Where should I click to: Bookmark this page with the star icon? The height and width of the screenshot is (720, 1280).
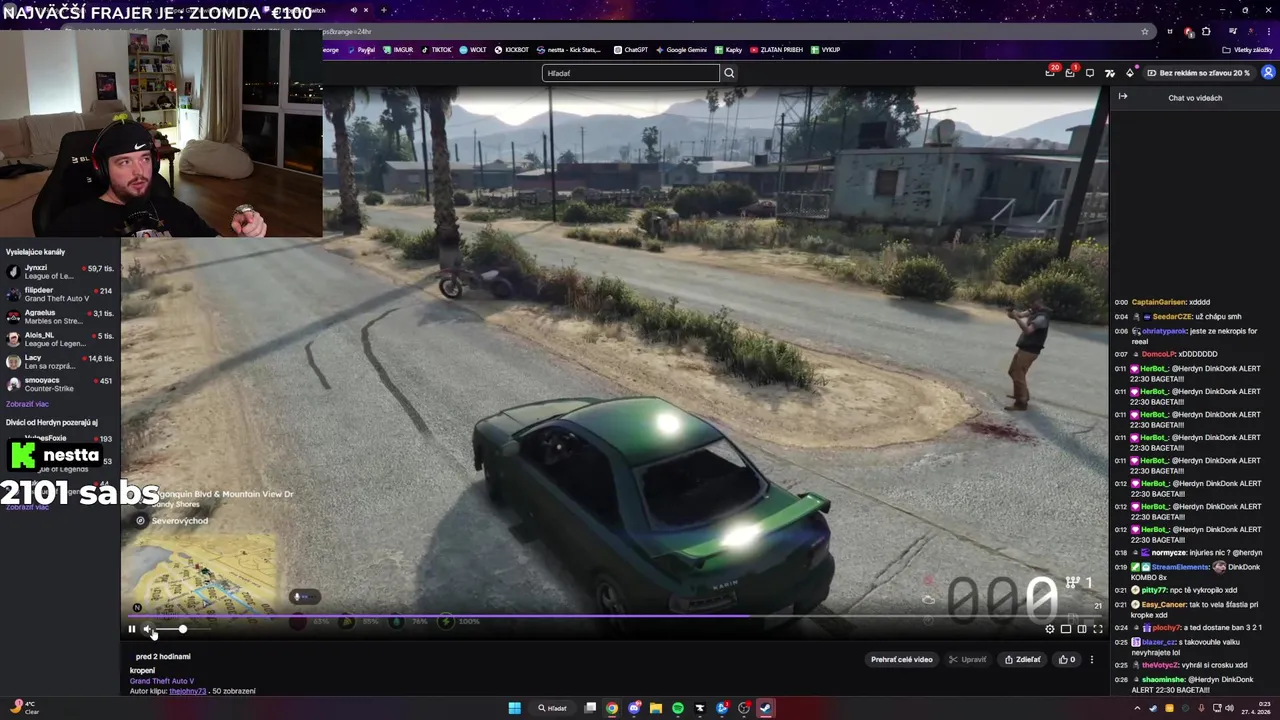(x=1145, y=31)
